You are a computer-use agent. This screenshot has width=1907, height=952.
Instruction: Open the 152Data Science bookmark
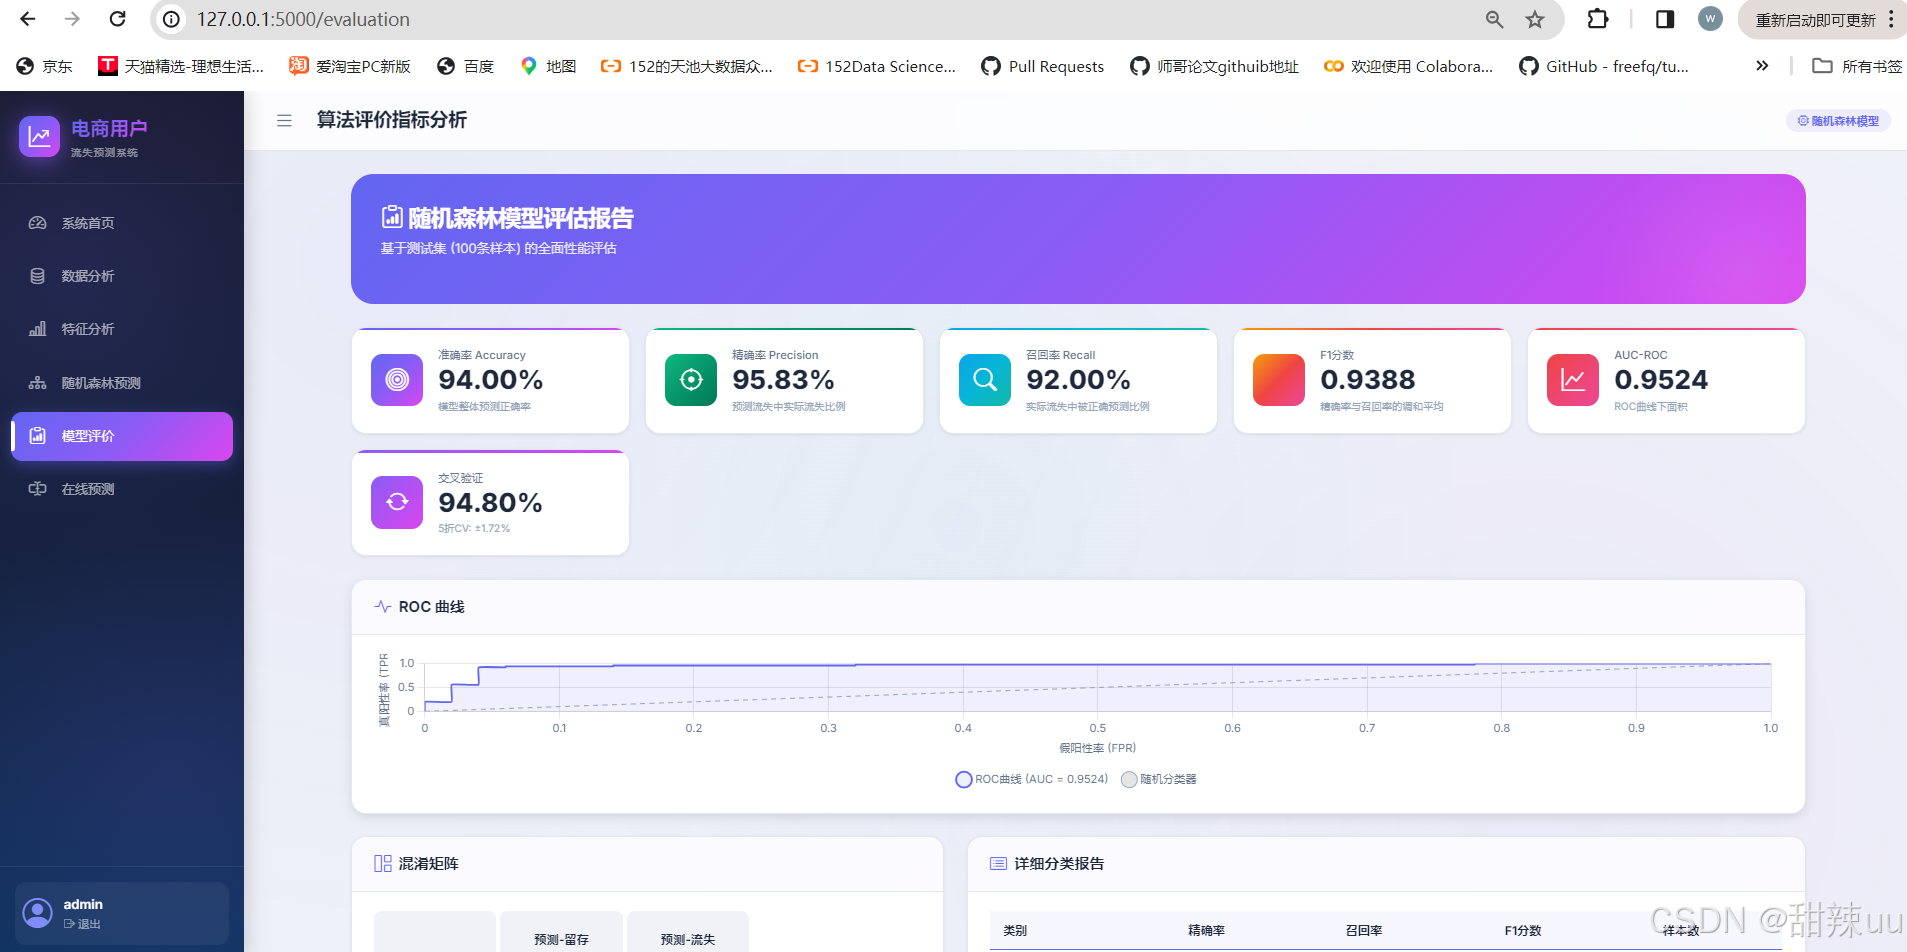(x=877, y=66)
